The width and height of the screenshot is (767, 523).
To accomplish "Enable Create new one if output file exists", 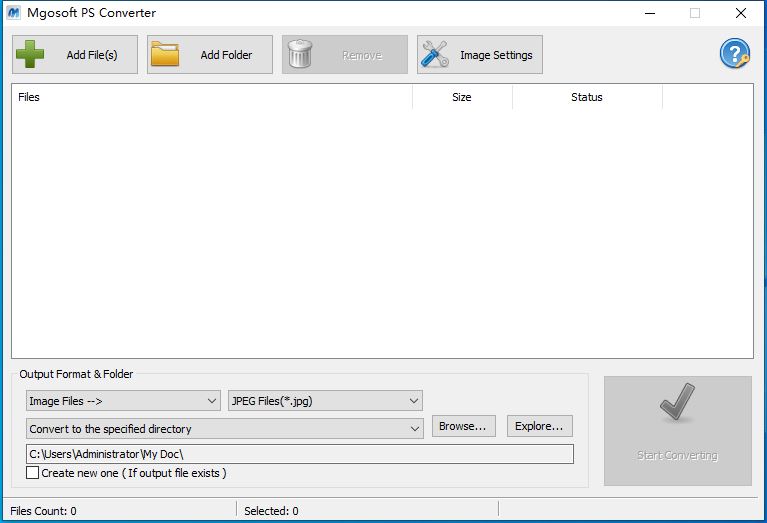I will 32,473.
